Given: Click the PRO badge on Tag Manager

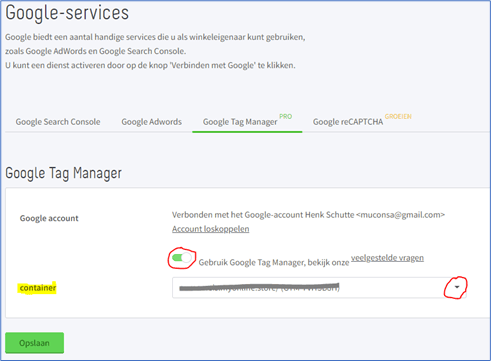Looking at the screenshot, I should [x=286, y=116].
